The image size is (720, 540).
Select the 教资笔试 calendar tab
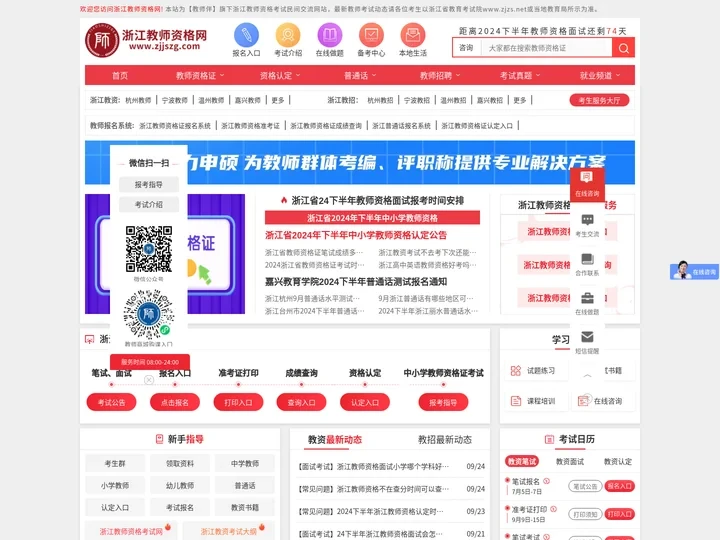click(x=522, y=461)
